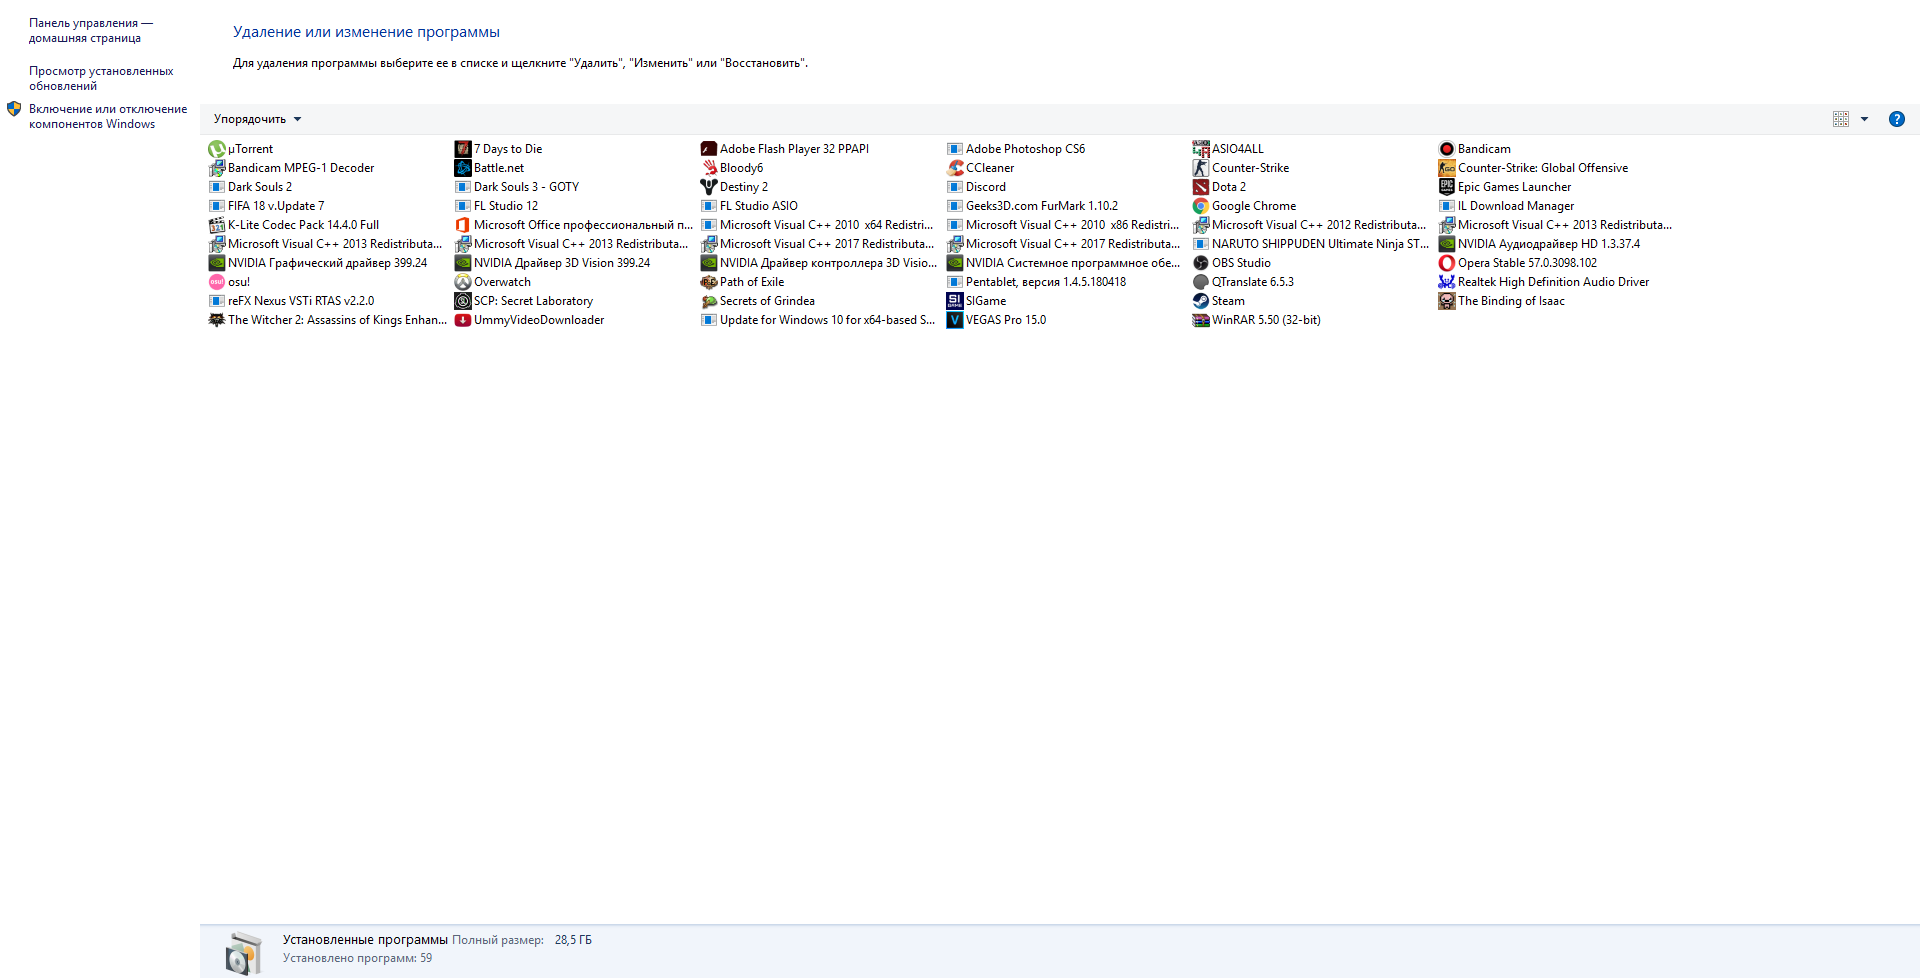
Task: Select Update for Windows 10 x64-based entry
Action: (x=818, y=320)
